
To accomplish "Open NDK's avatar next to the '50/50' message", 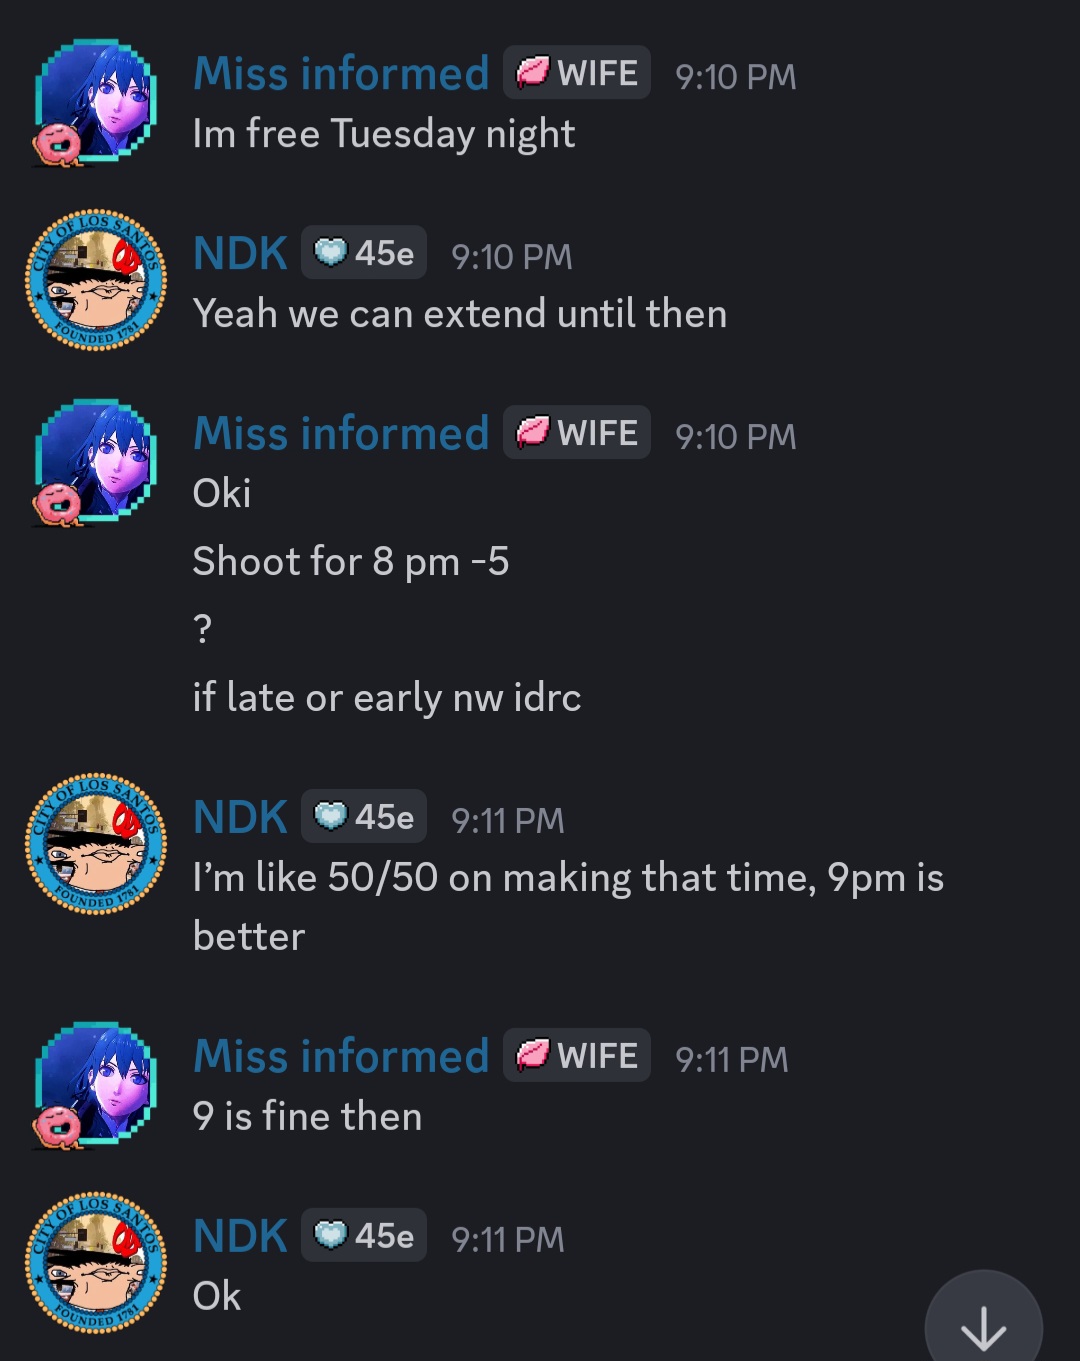I will [x=96, y=844].
